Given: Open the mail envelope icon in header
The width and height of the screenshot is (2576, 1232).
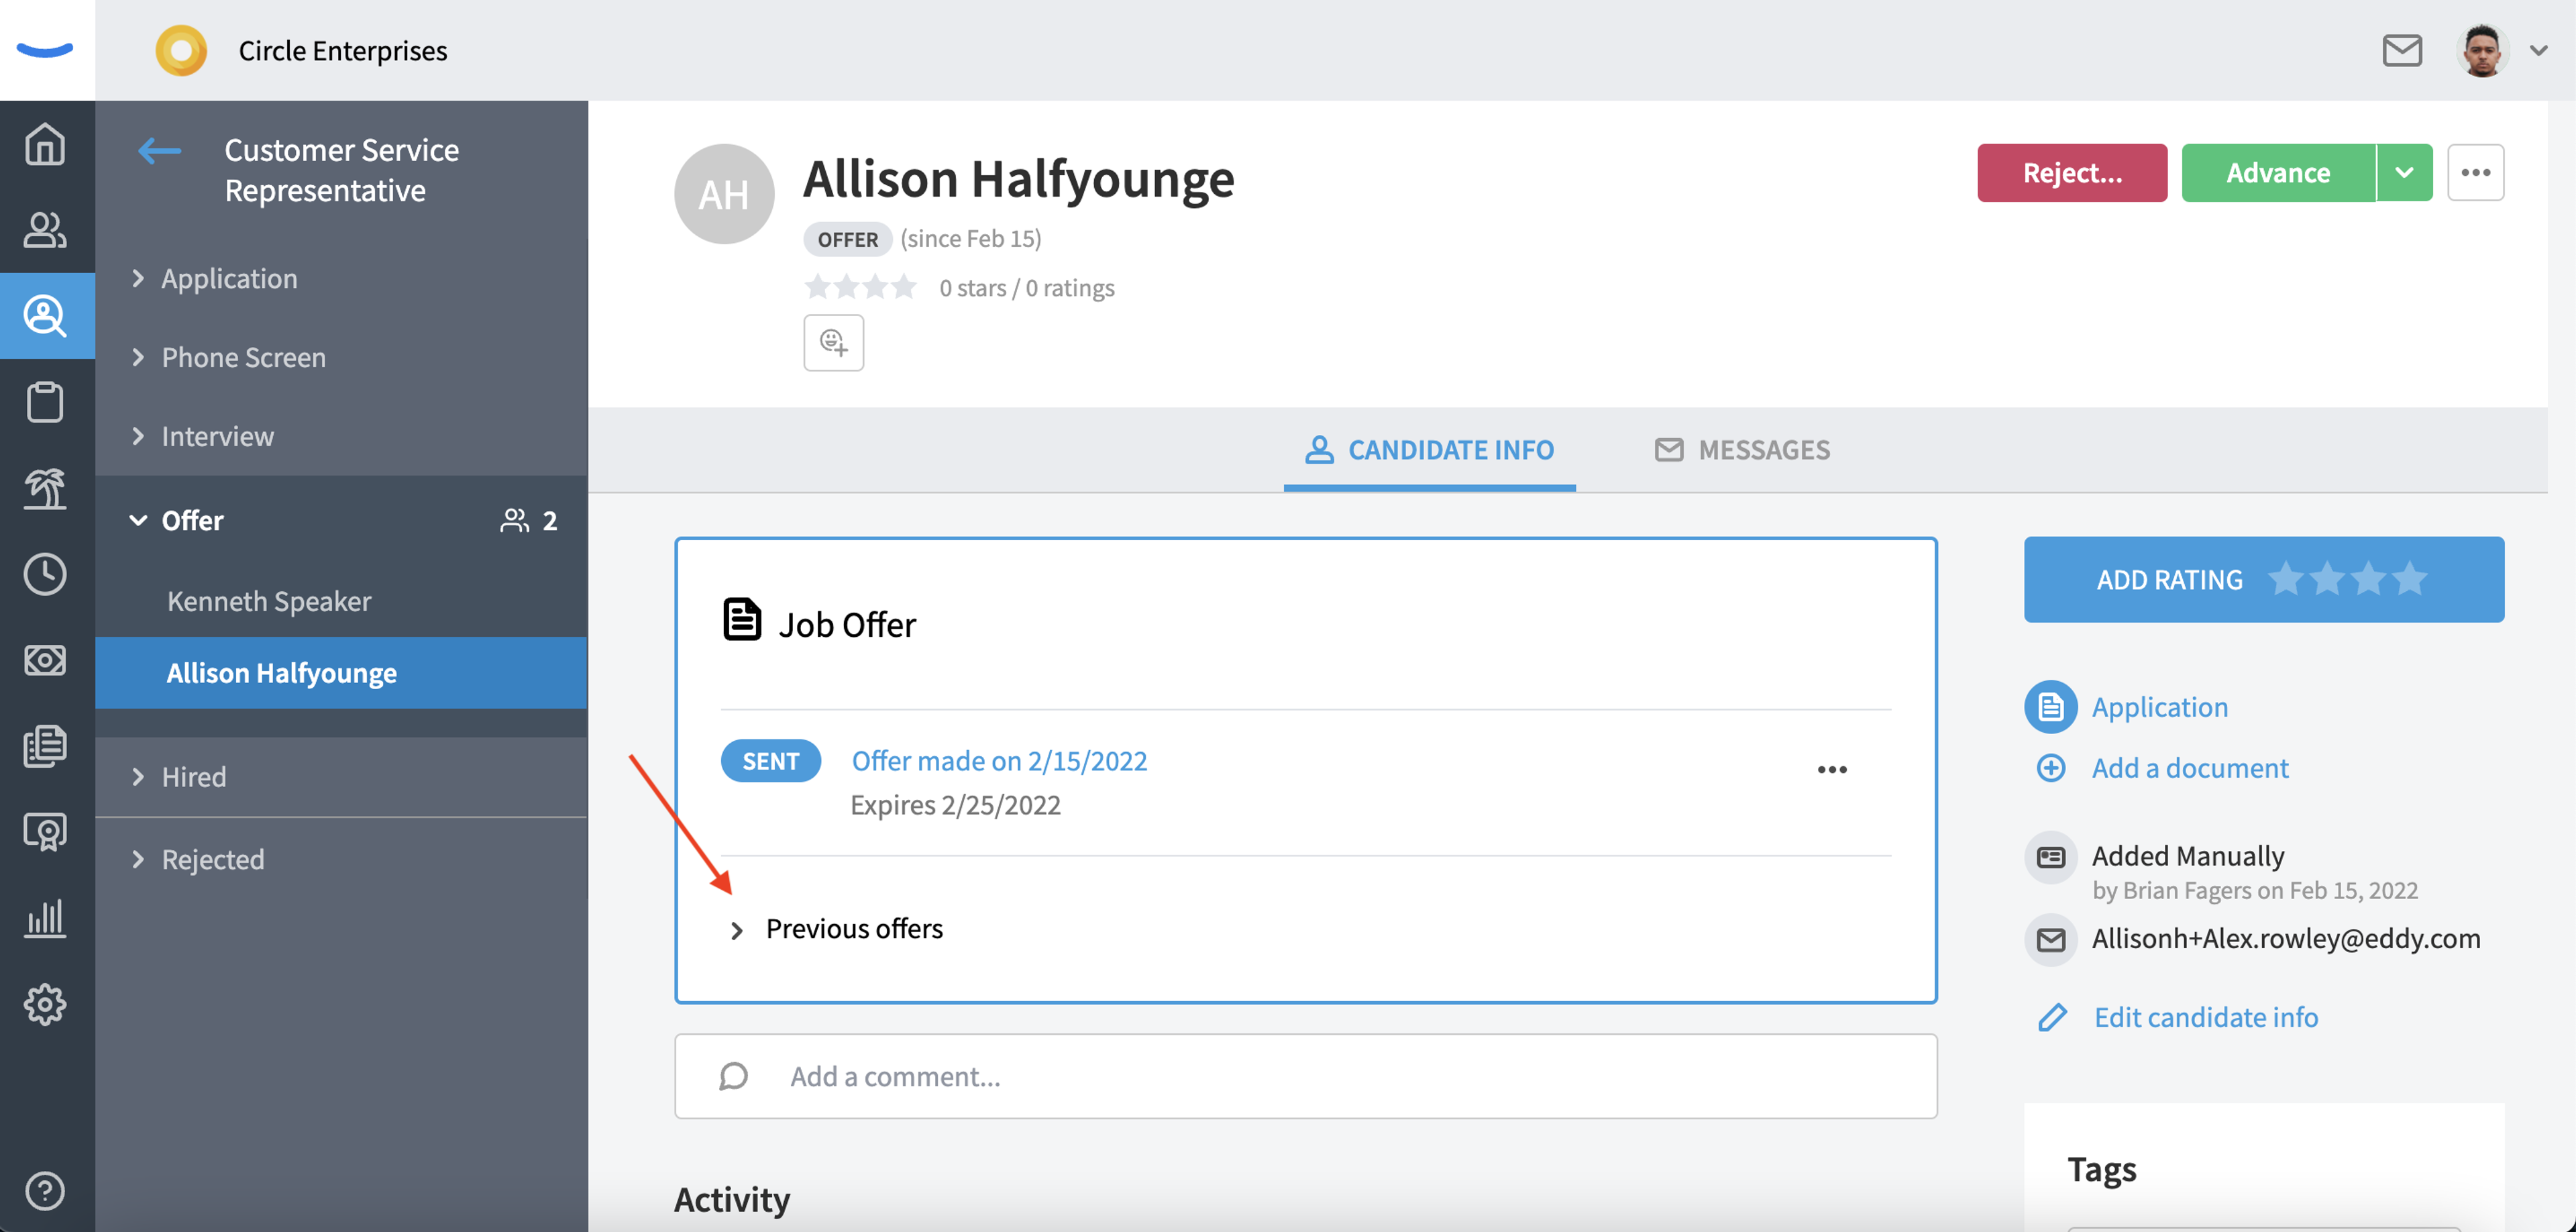Looking at the screenshot, I should click(x=2401, y=50).
